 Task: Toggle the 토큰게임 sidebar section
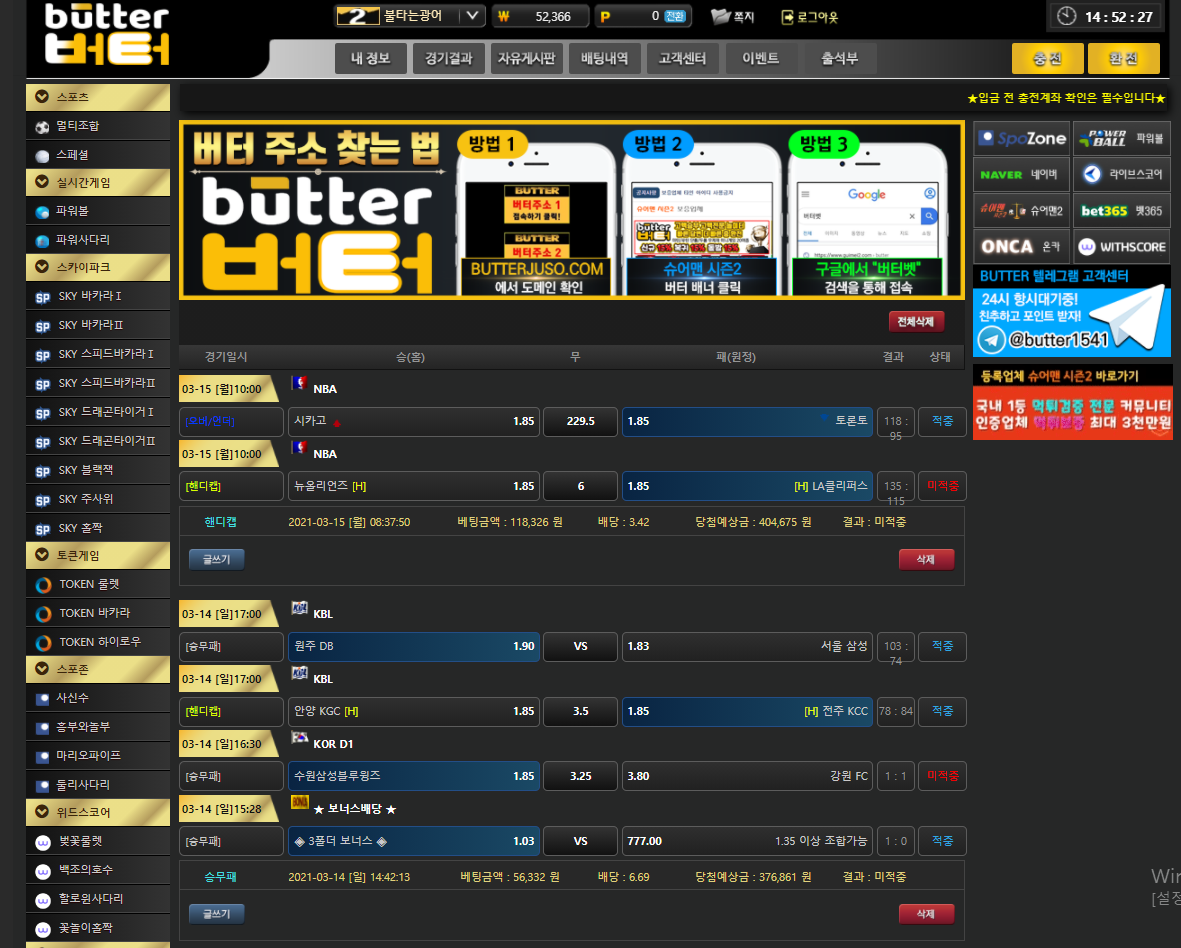(42, 555)
